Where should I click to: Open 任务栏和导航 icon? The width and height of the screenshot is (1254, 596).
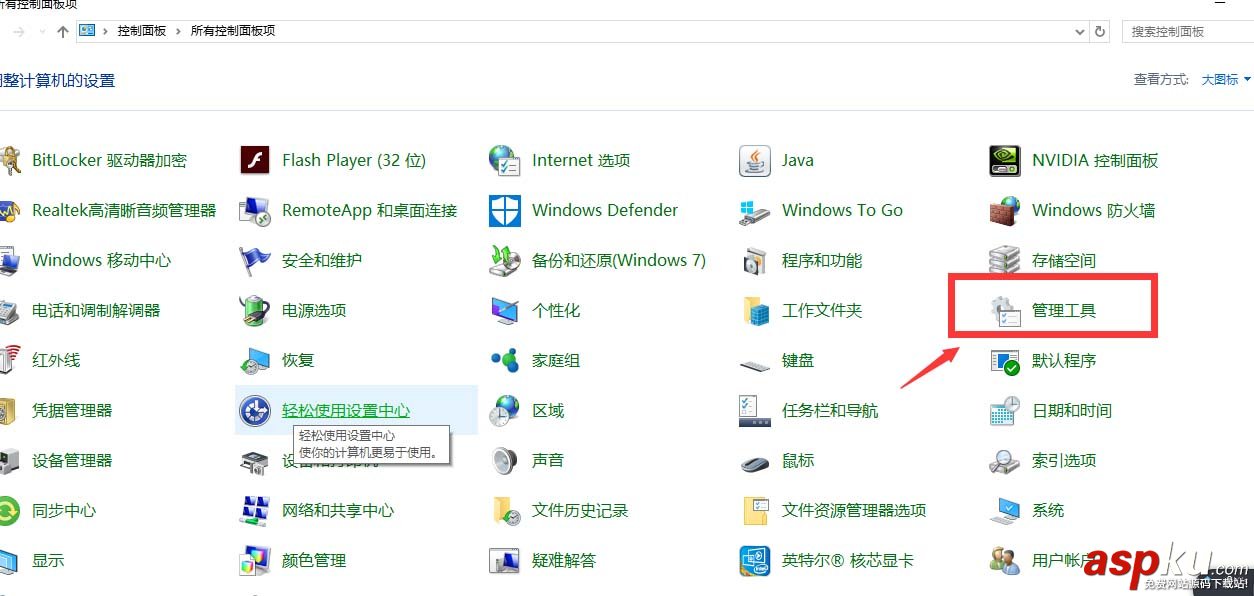coord(755,410)
